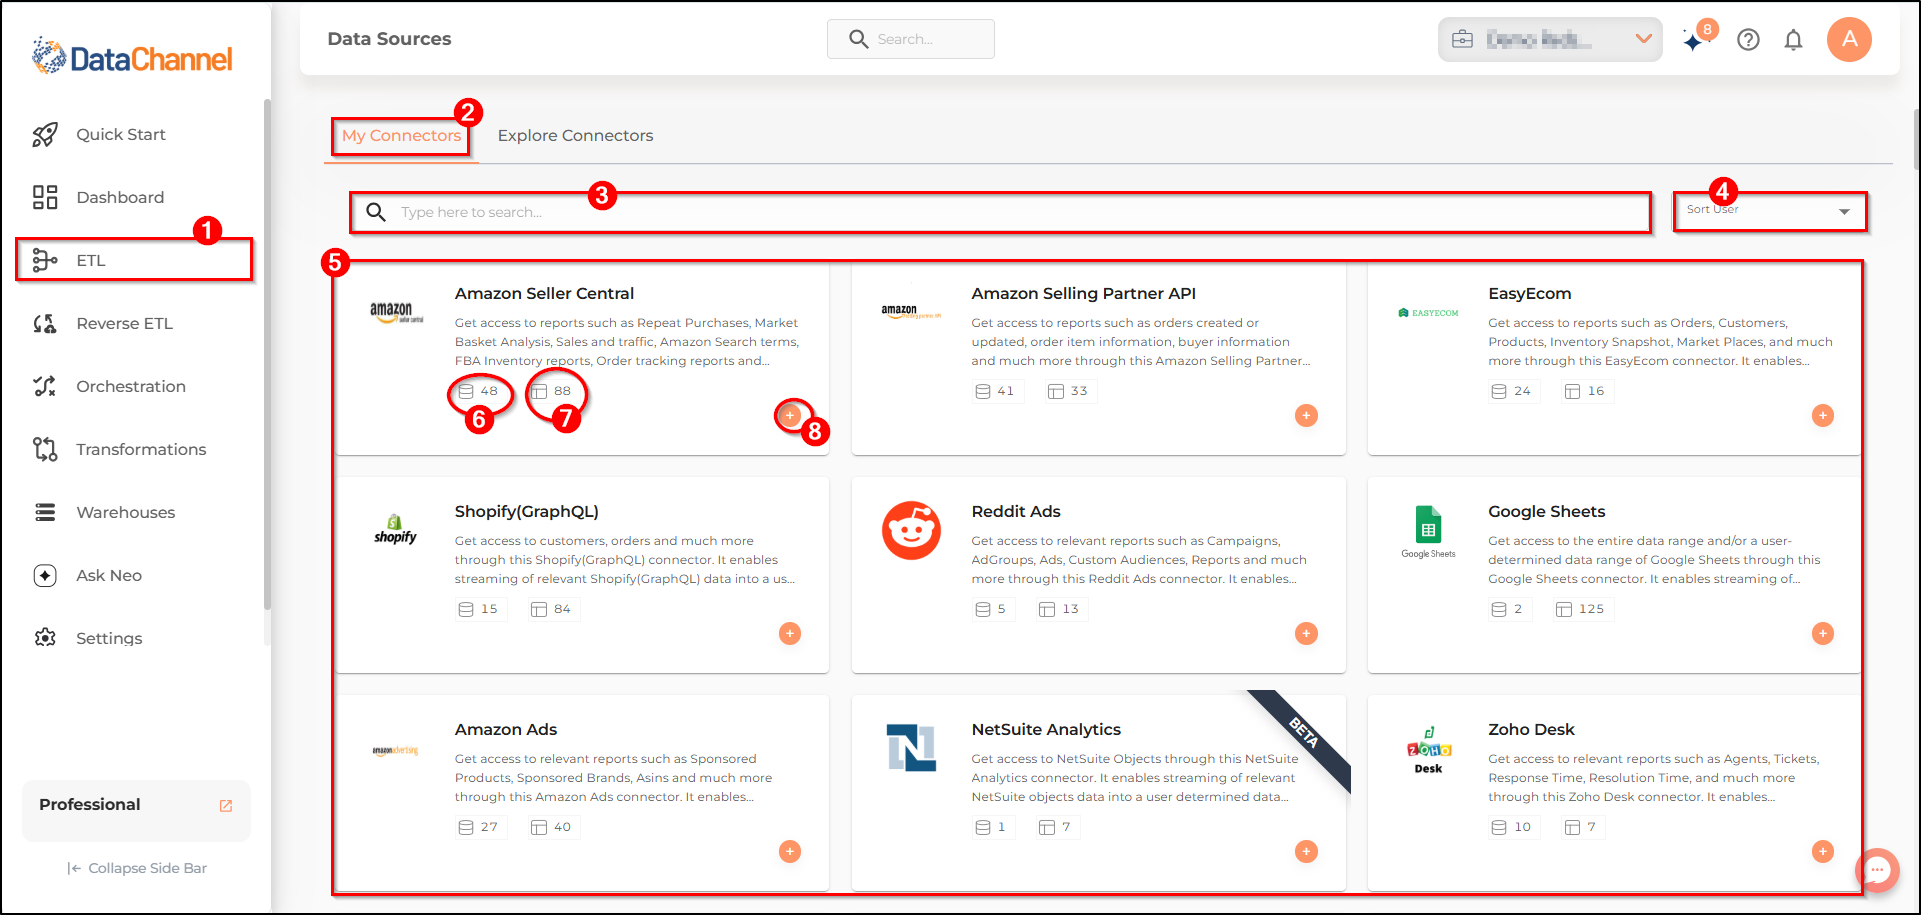Collapse the side bar

[x=137, y=868]
